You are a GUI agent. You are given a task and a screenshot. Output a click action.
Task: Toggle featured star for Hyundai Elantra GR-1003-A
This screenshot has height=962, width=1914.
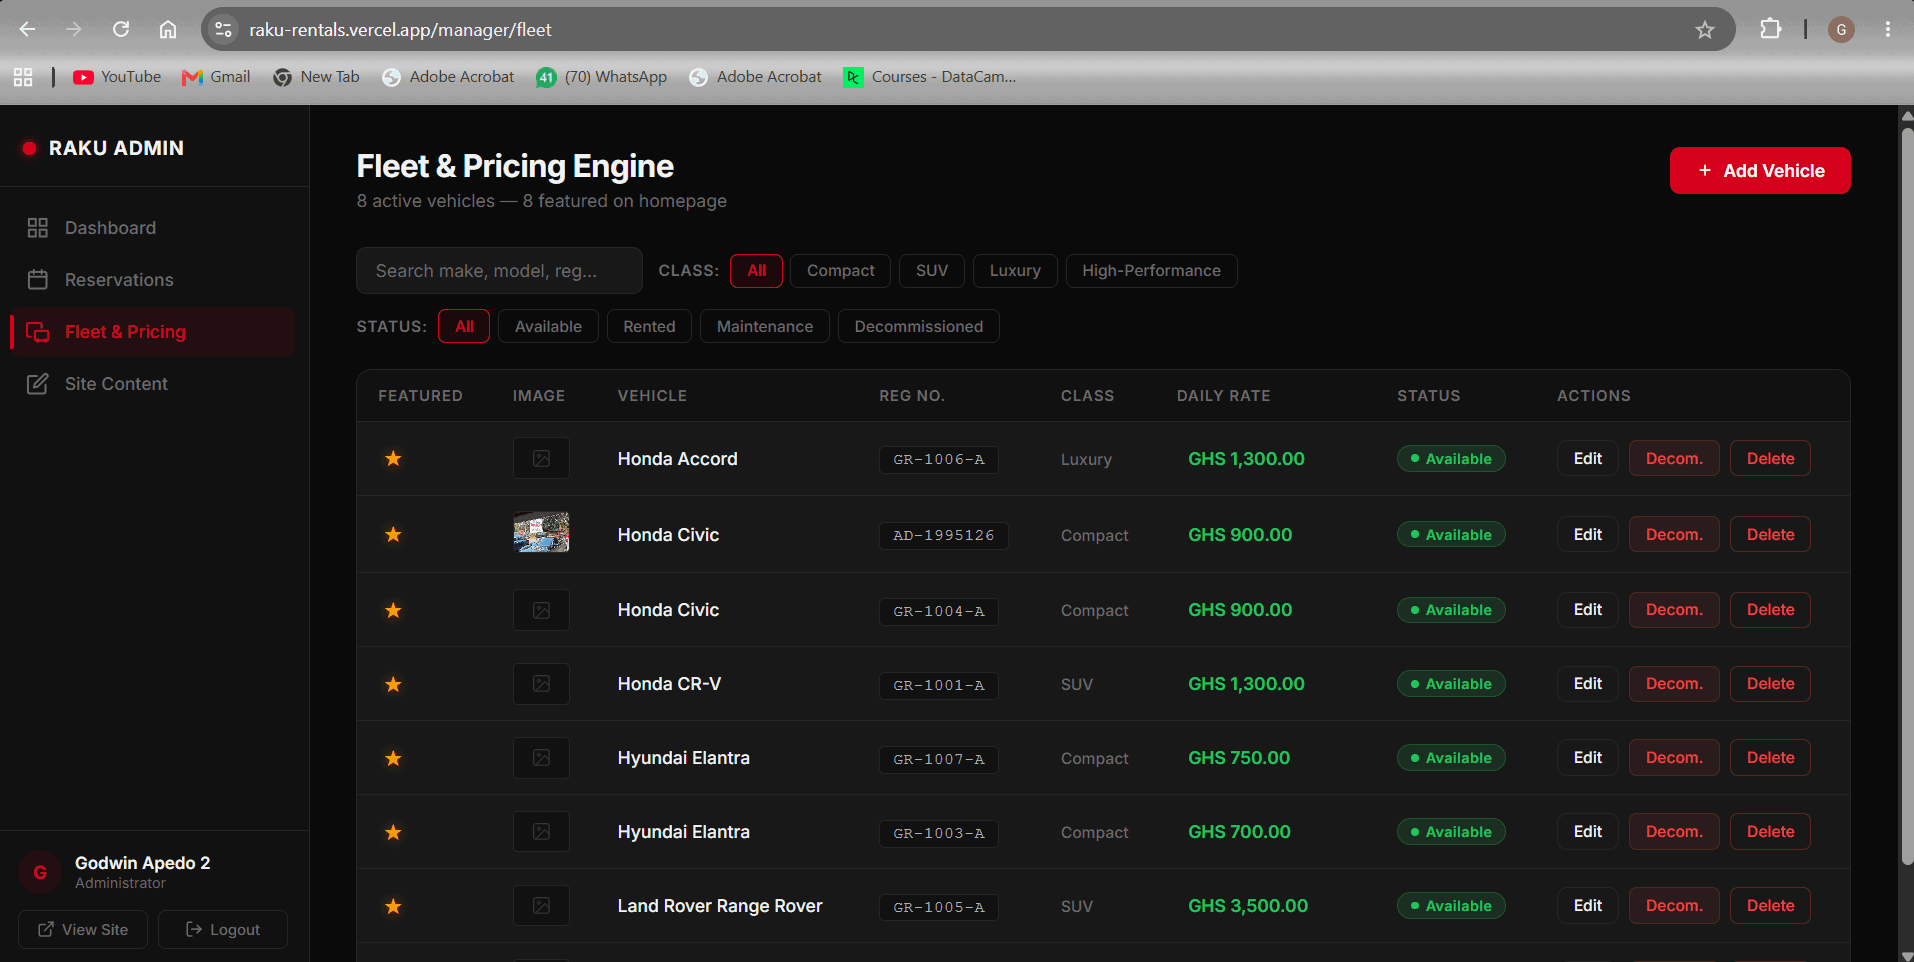pos(394,832)
